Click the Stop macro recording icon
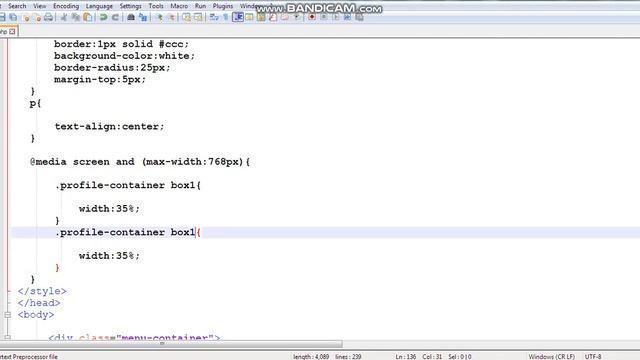 click(x=324, y=17)
